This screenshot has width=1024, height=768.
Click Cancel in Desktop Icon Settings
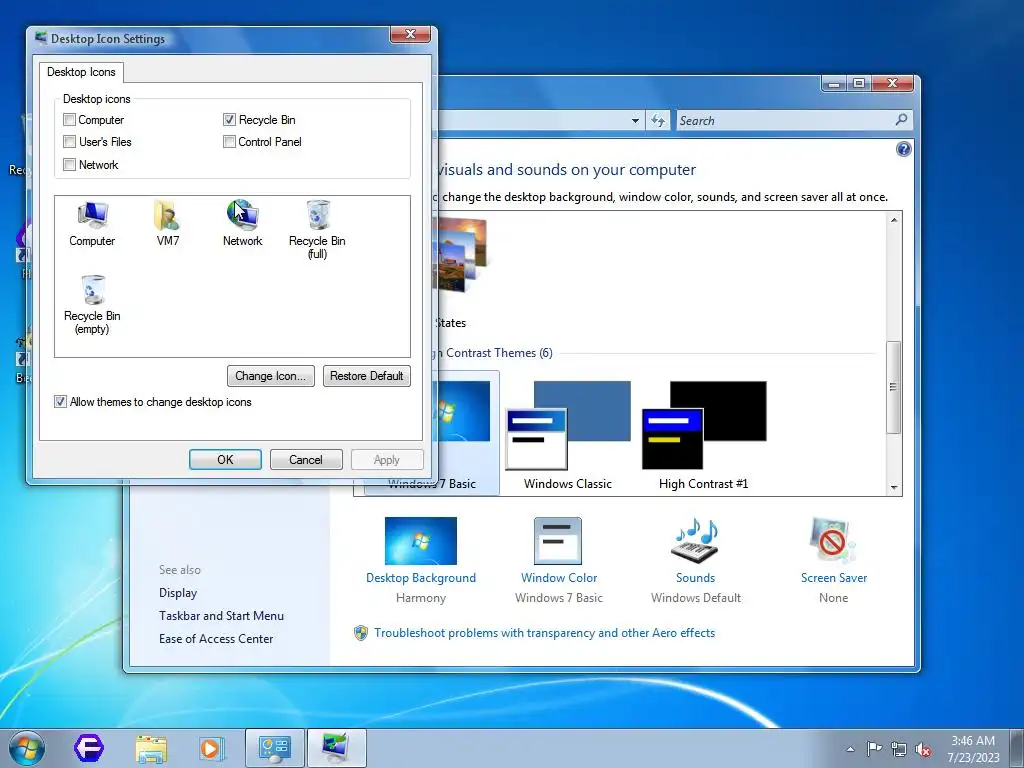click(x=306, y=460)
